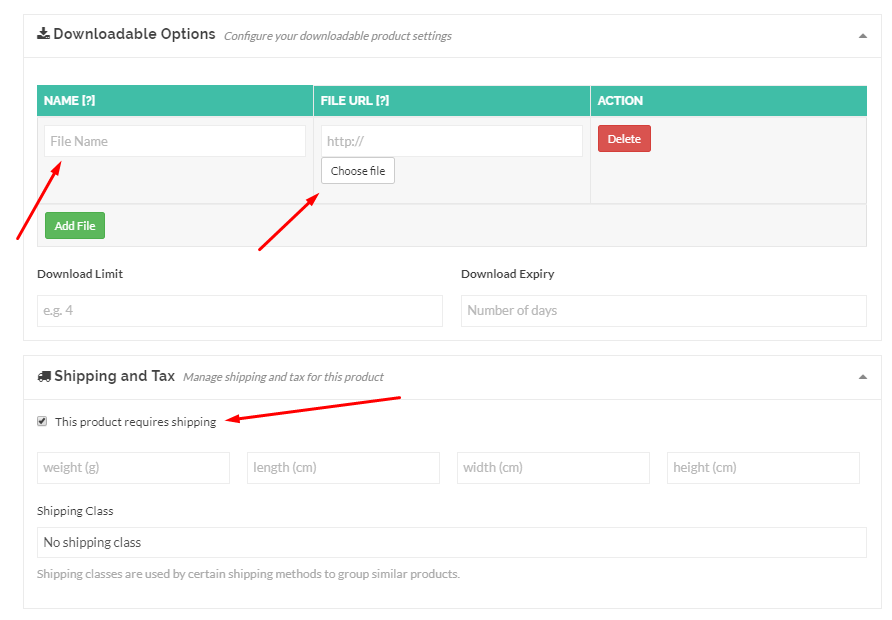Click the download icon beside Downloadable Options

pyautogui.click(x=43, y=34)
